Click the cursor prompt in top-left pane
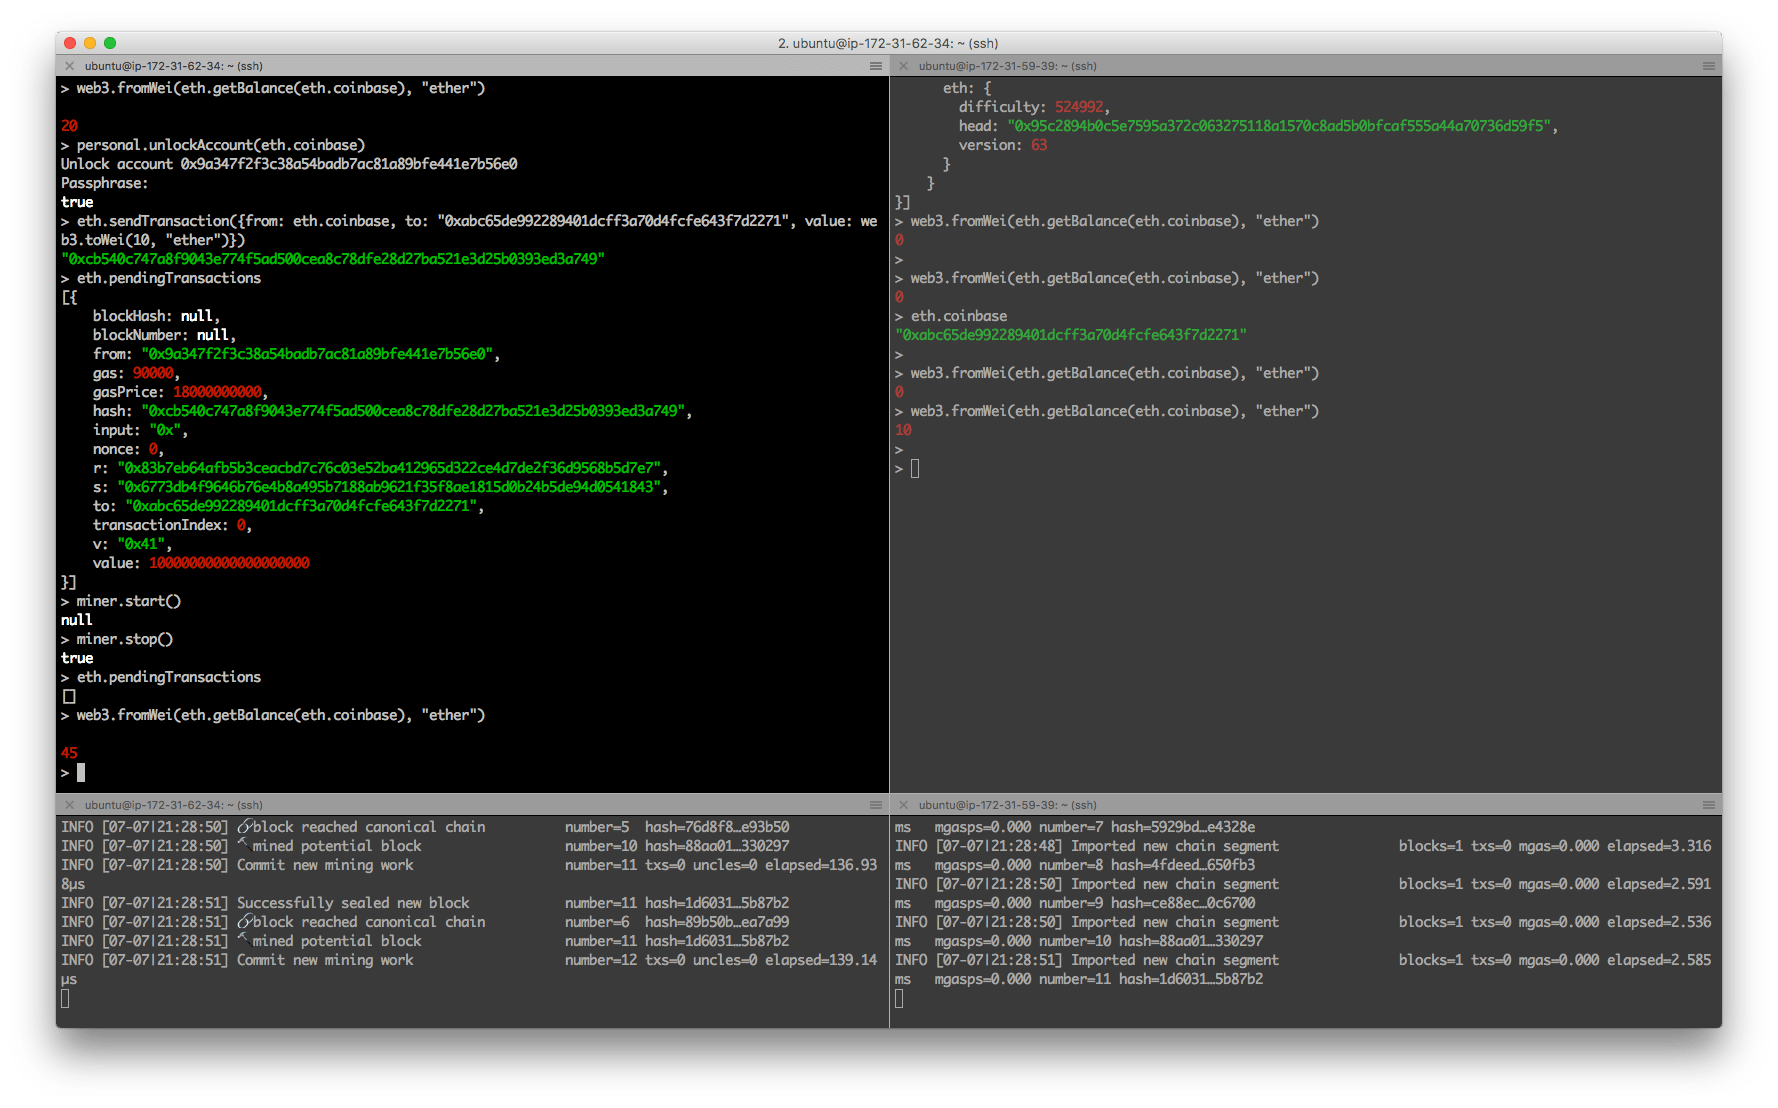The height and width of the screenshot is (1108, 1778). click(x=81, y=772)
